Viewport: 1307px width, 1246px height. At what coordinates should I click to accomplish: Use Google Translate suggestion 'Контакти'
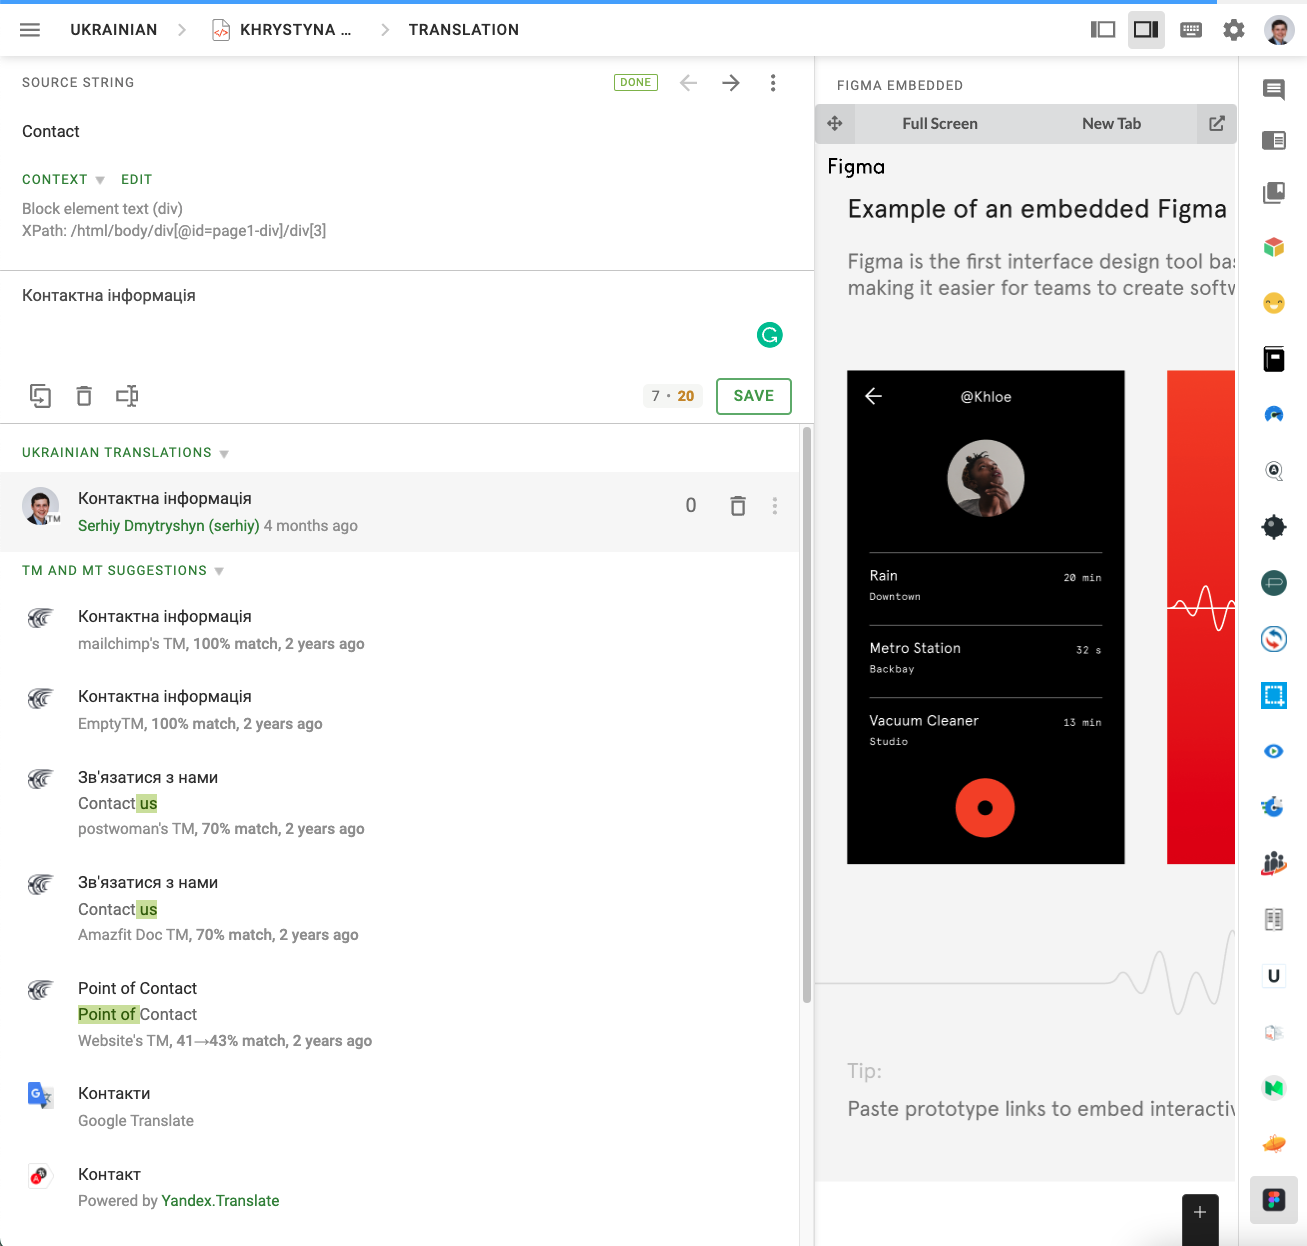(400, 1107)
